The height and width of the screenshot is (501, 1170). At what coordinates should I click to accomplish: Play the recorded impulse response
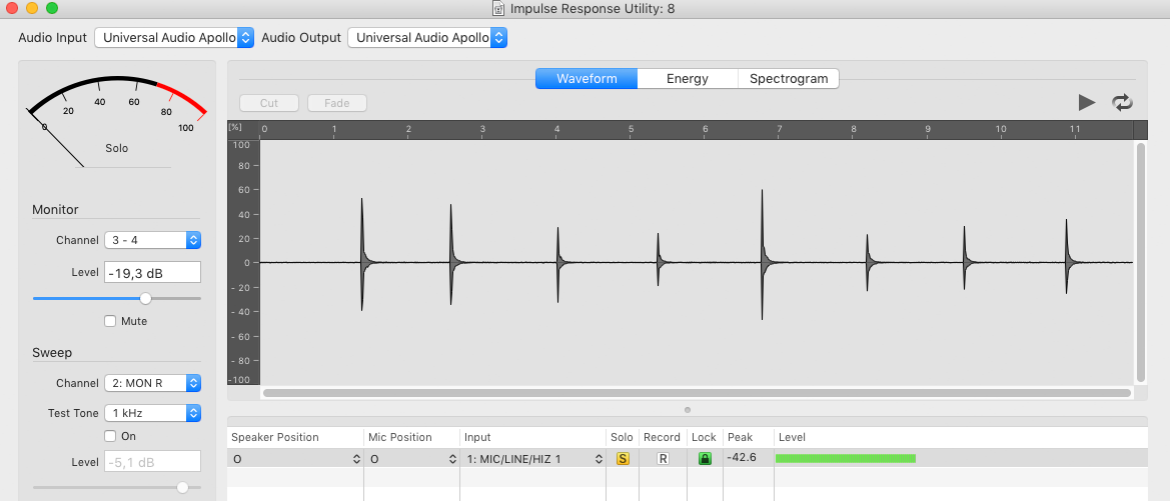click(1086, 102)
